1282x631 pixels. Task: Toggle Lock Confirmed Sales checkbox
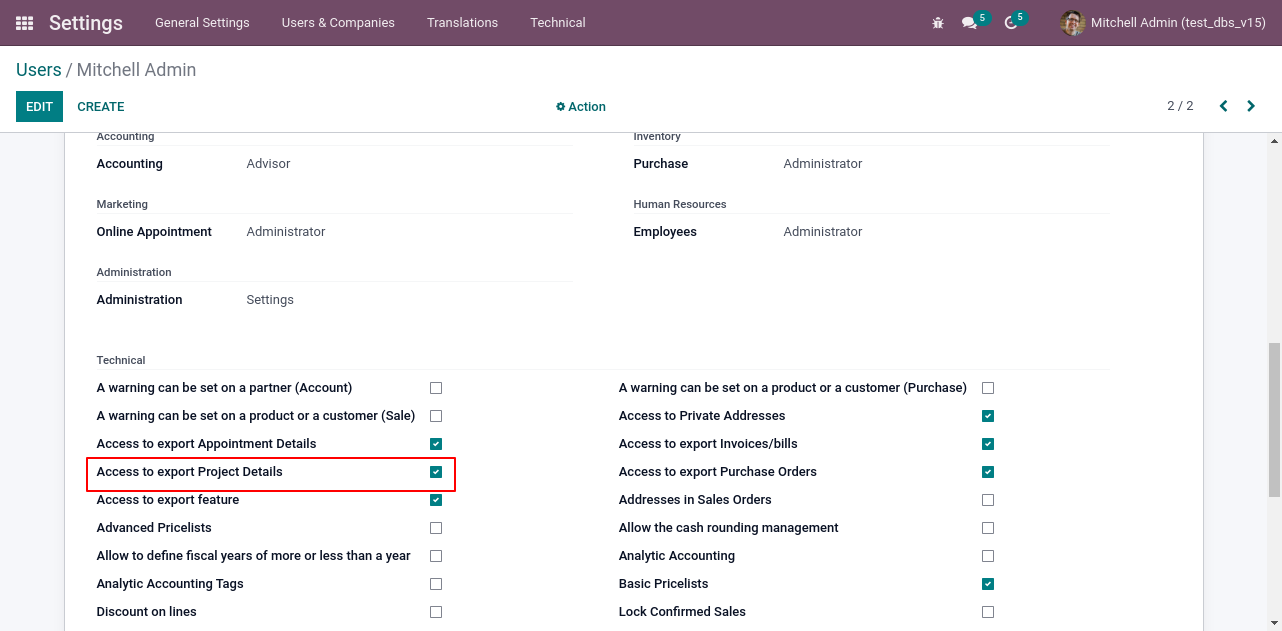click(988, 612)
